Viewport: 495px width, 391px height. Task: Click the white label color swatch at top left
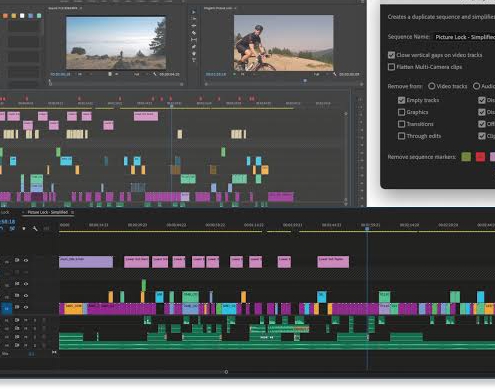[22, 16]
